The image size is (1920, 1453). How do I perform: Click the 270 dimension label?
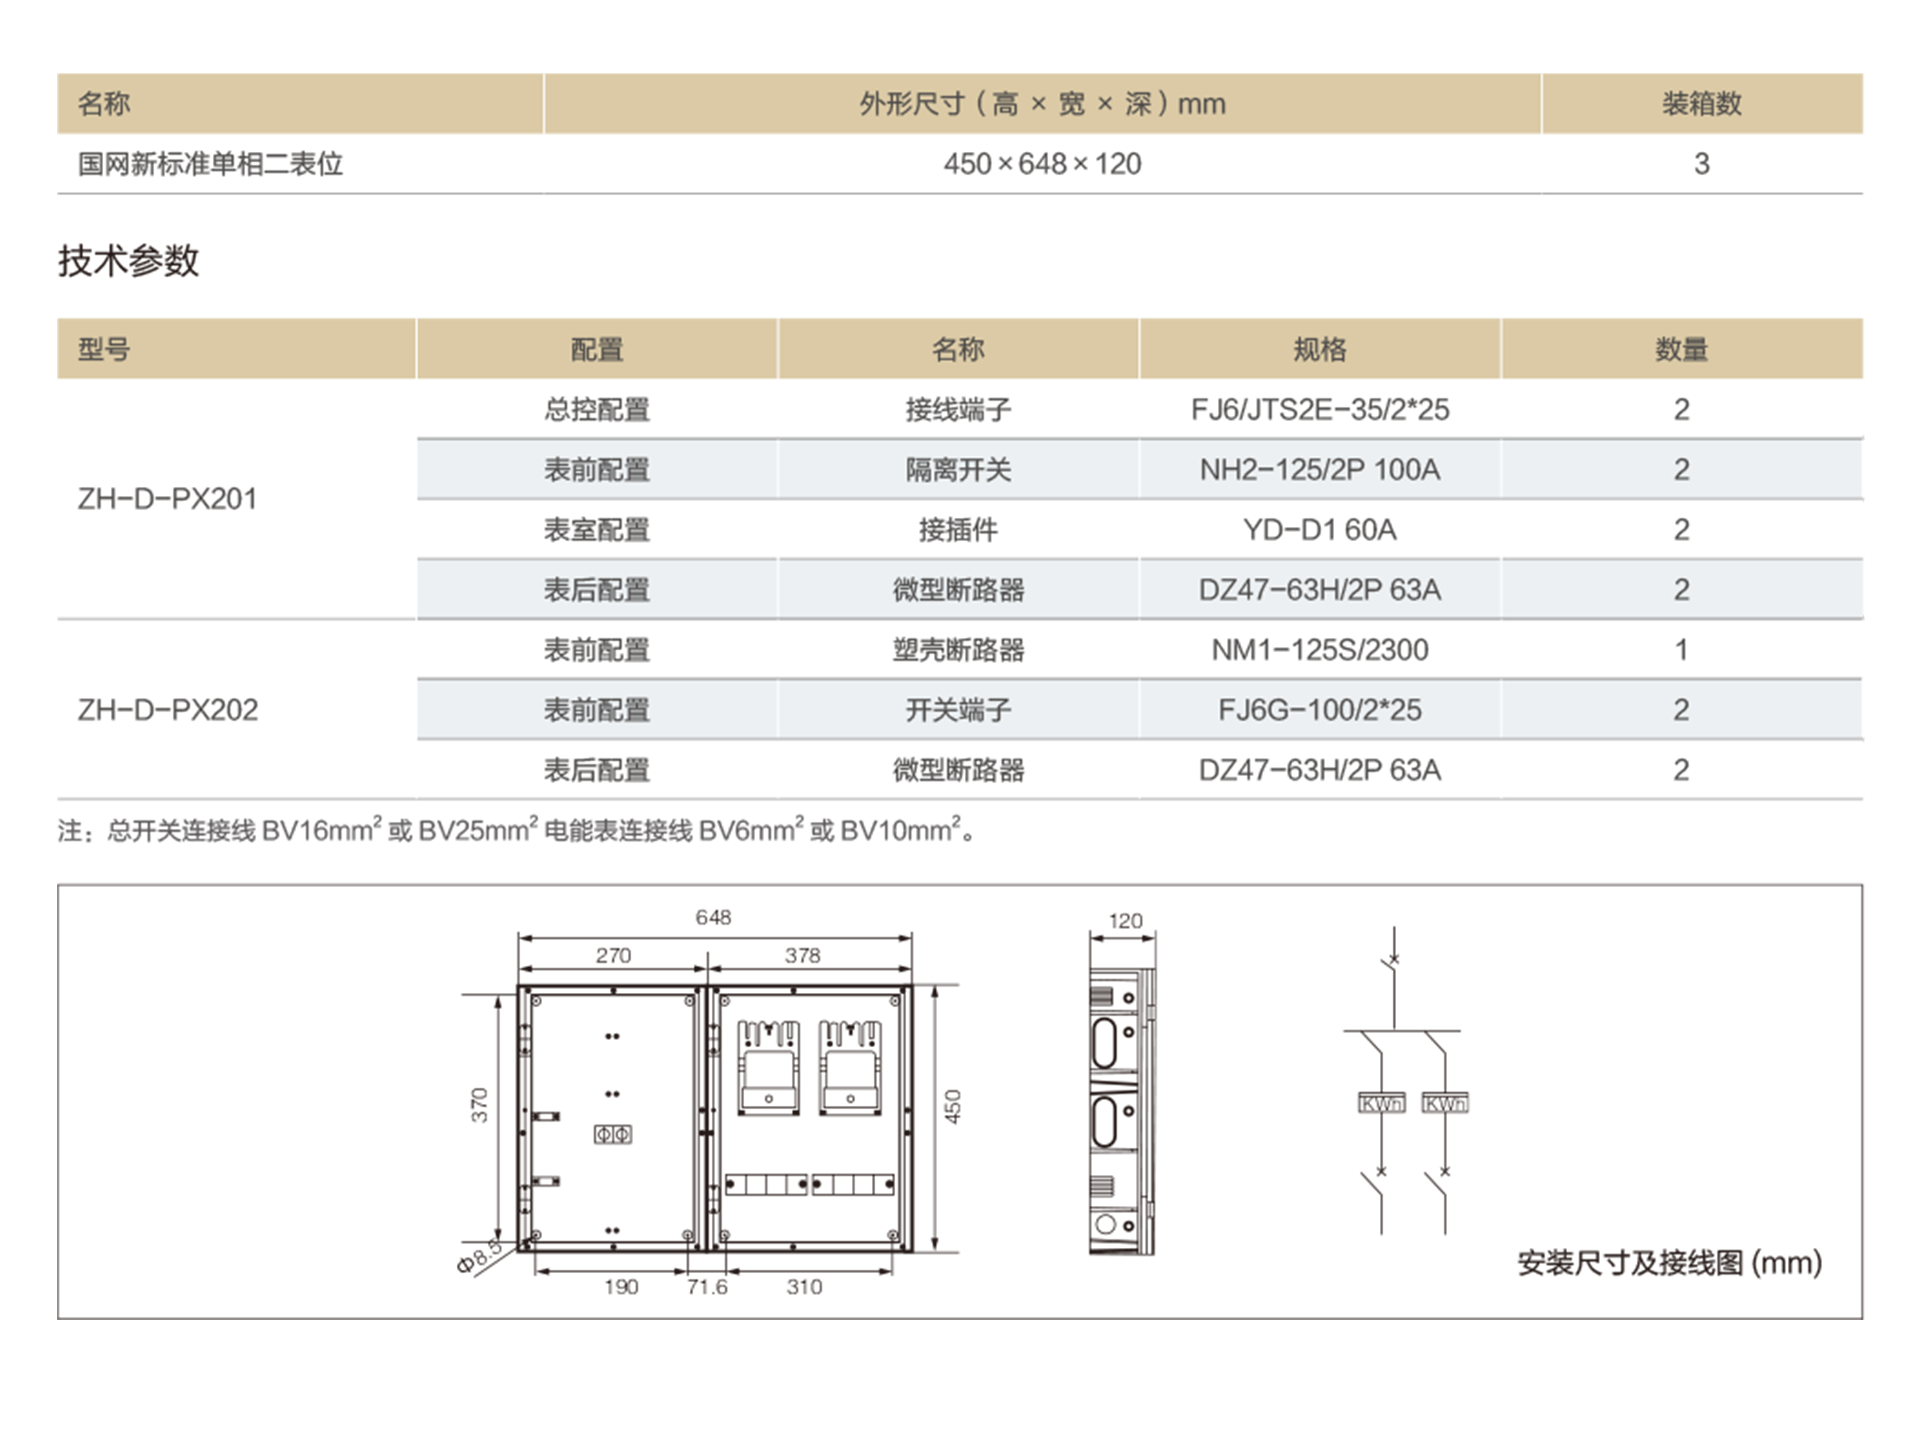[613, 955]
